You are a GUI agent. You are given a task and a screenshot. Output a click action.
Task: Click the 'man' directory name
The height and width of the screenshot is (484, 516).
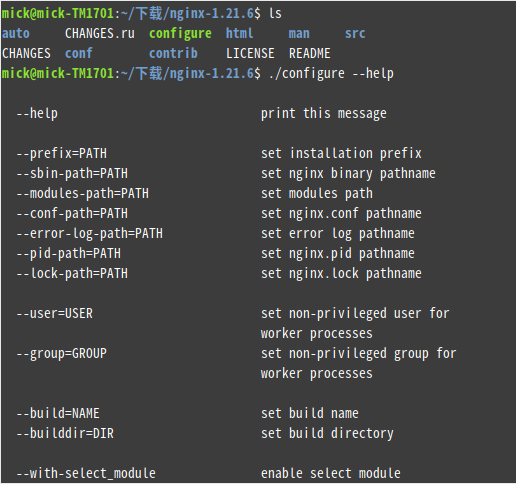(299, 34)
